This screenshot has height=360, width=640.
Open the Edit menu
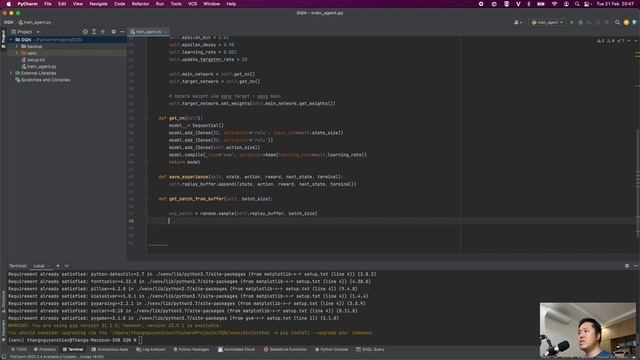click(x=62, y=4)
